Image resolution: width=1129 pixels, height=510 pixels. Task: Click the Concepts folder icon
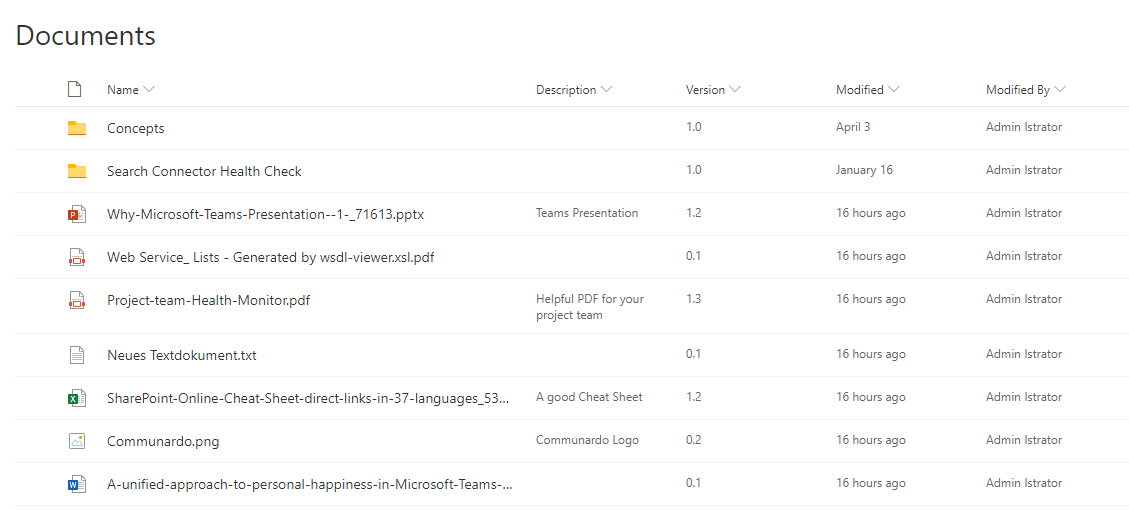[77, 128]
